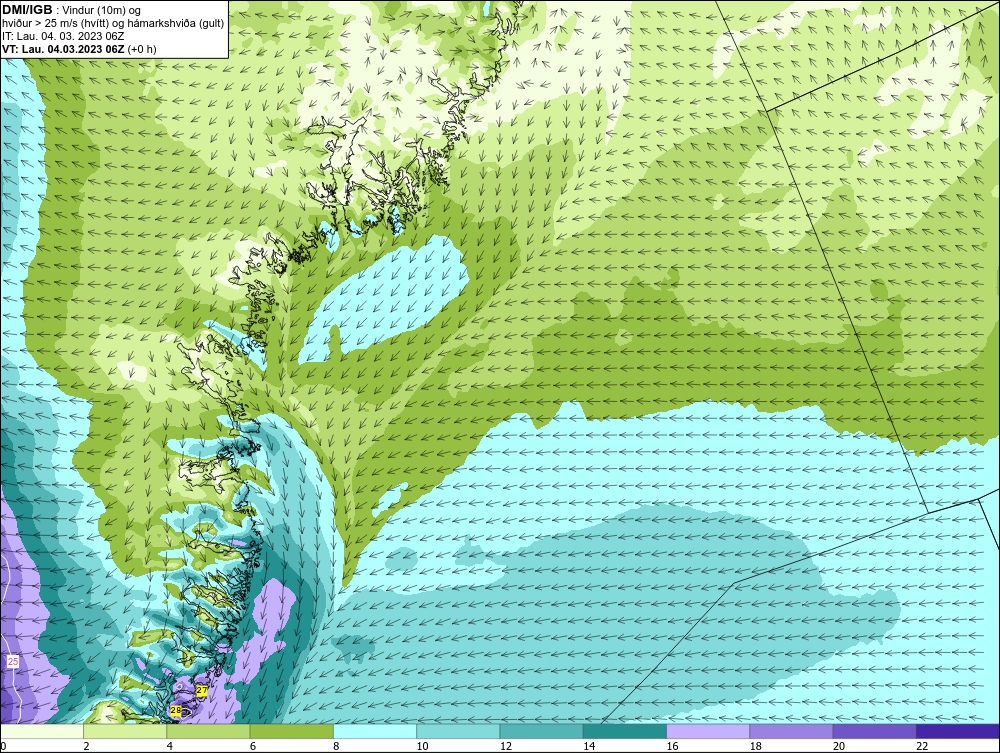Click the 6–8 m/s olive green legend swatch
This screenshot has width=1000, height=753.
click(291, 731)
